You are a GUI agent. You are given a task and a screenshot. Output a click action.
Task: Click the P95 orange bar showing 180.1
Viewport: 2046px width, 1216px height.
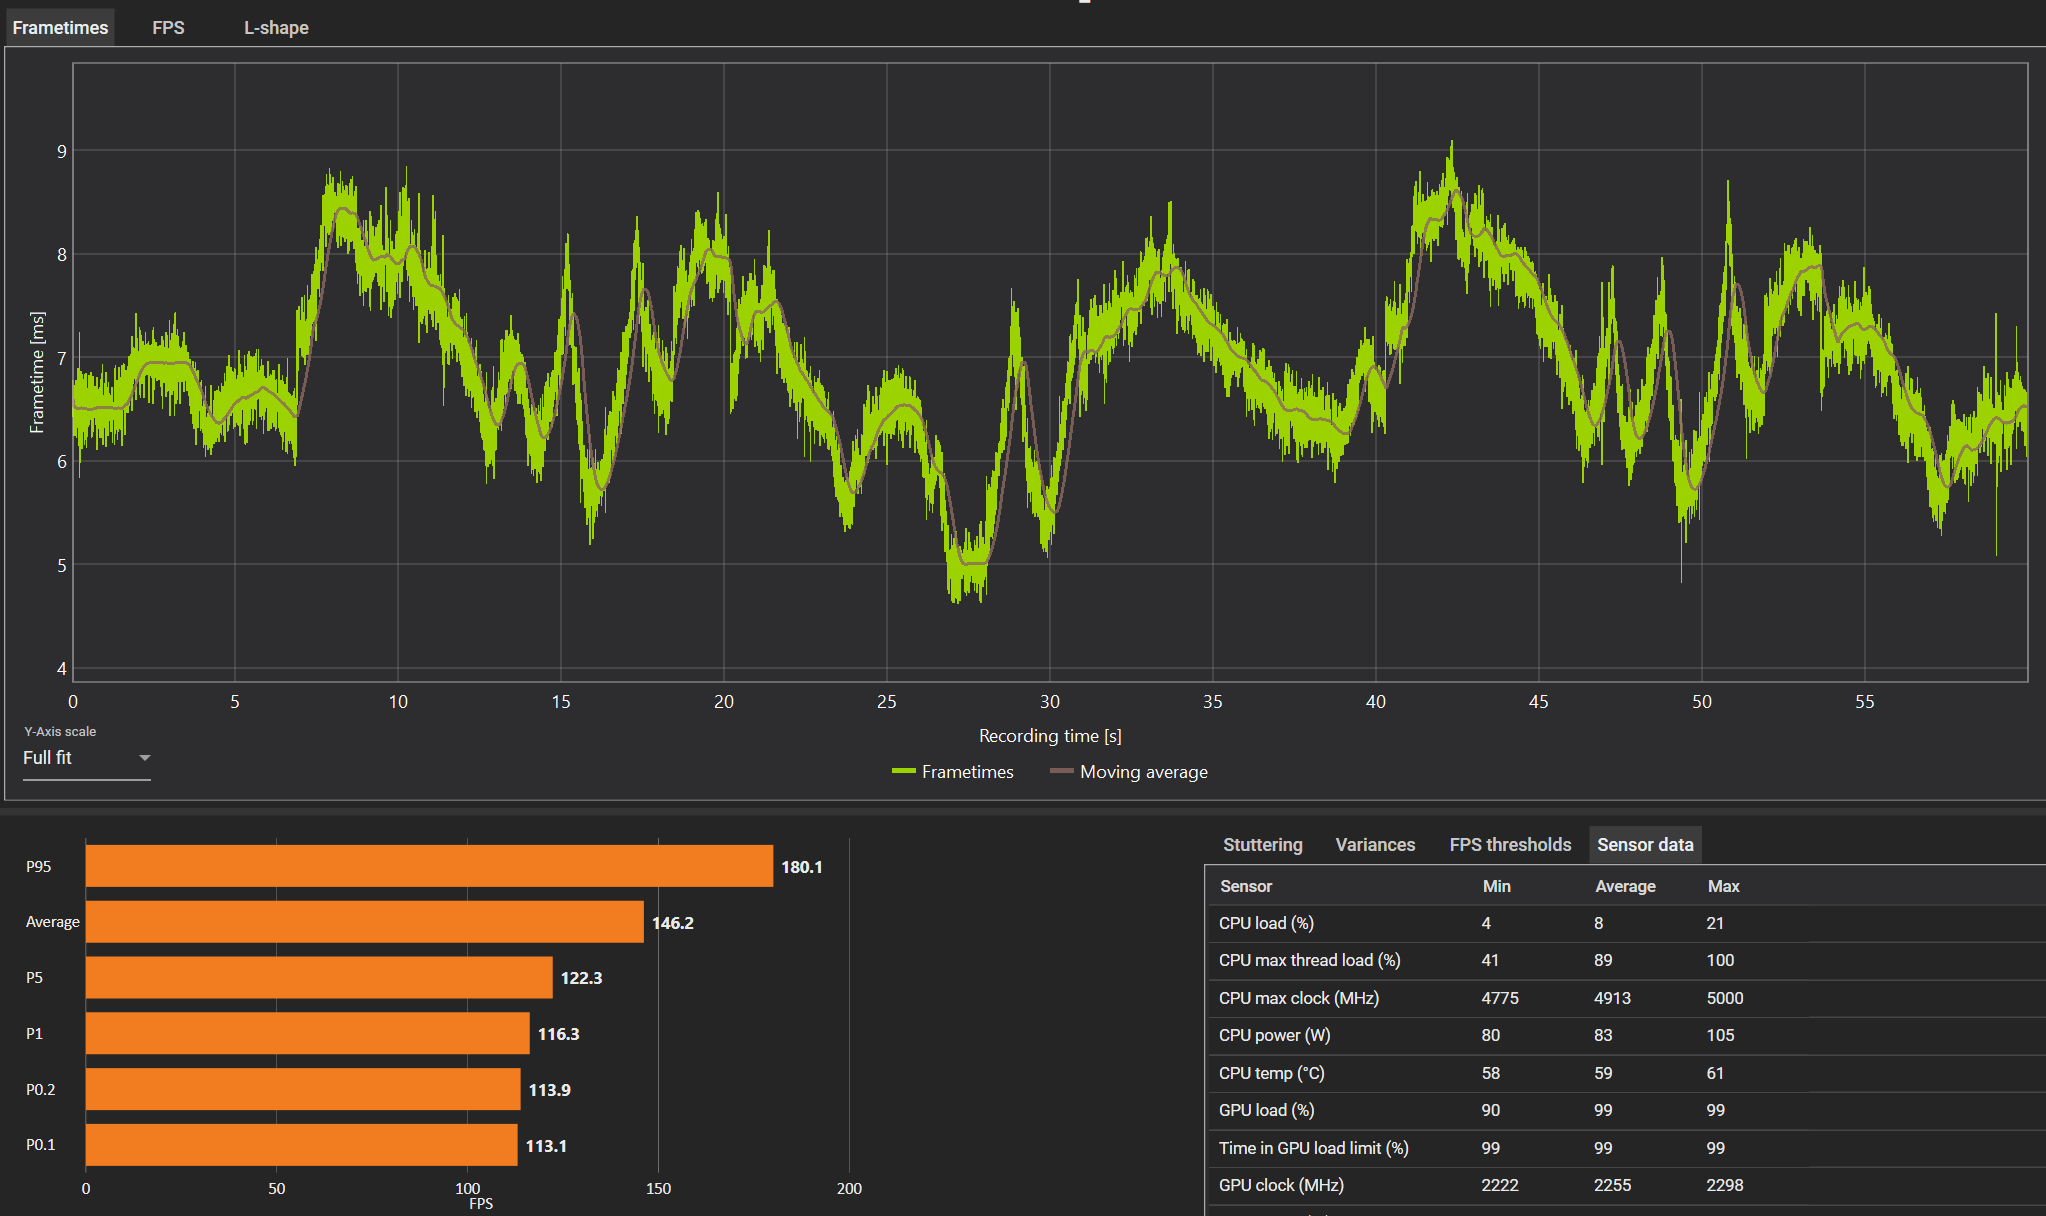(x=429, y=866)
